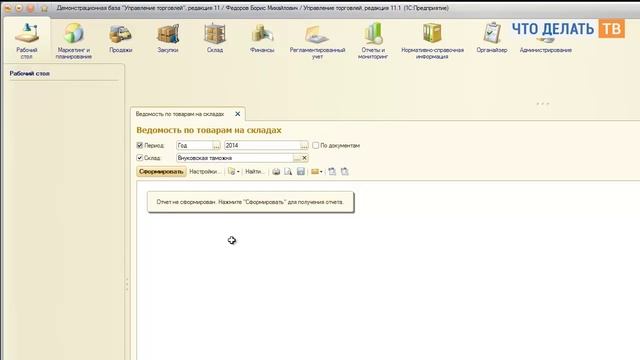This screenshot has height=360, width=640.
Task: Click the Сформировать button
Action: click(x=161, y=172)
